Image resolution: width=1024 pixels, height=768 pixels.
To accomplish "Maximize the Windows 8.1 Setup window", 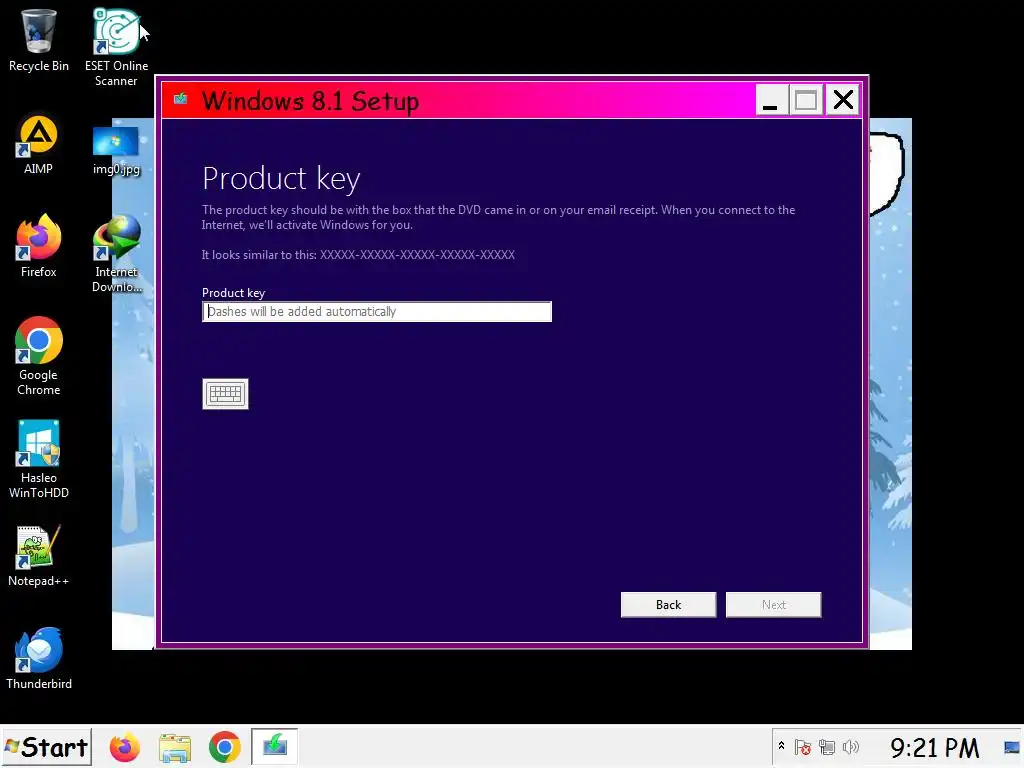I will coord(806,100).
